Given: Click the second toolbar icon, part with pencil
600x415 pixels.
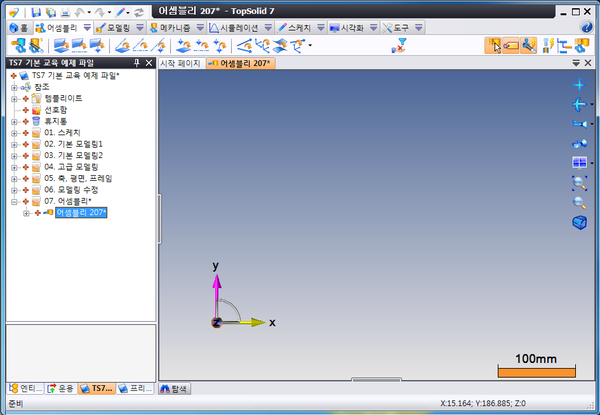Looking at the screenshot, I should tap(36, 46).
